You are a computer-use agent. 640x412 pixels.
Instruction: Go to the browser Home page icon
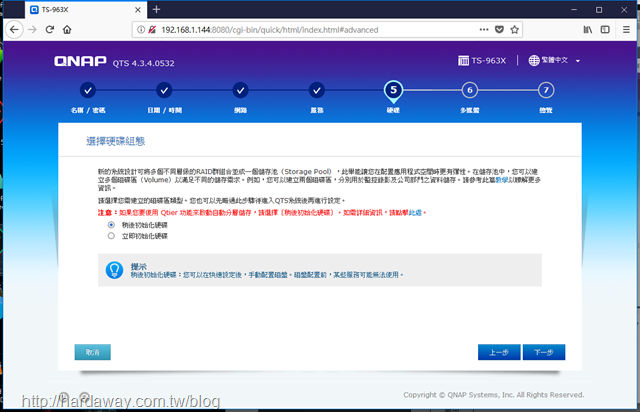click(x=67, y=30)
